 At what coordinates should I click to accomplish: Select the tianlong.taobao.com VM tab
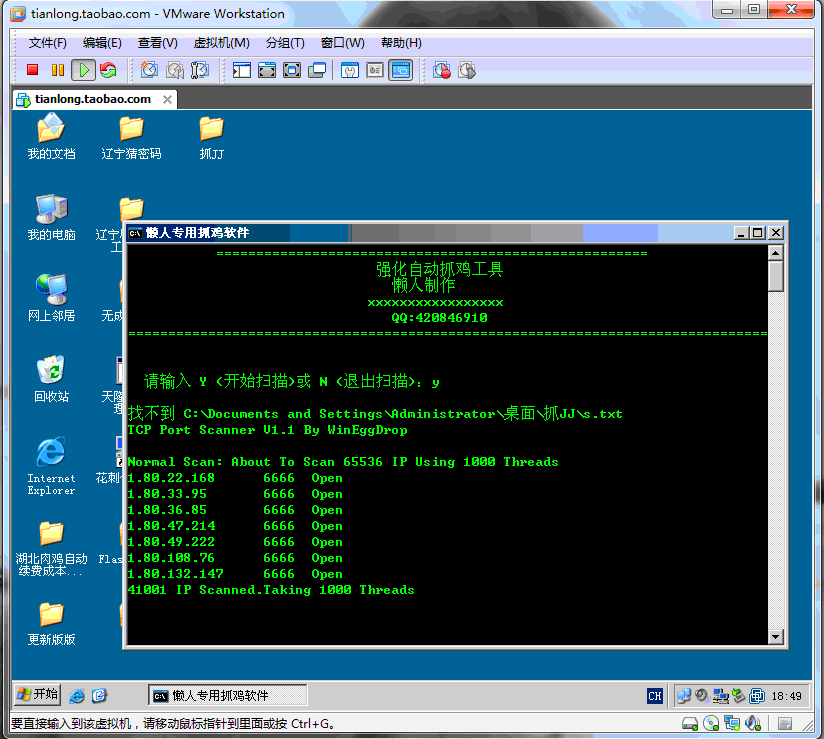(93, 99)
